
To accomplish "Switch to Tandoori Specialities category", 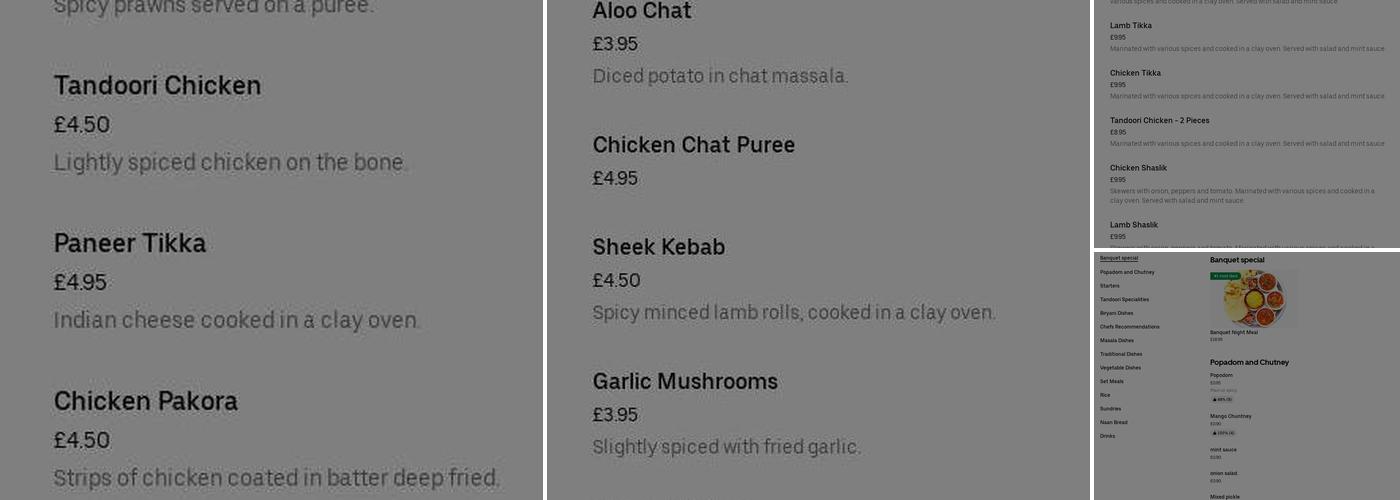I will 1124,299.
